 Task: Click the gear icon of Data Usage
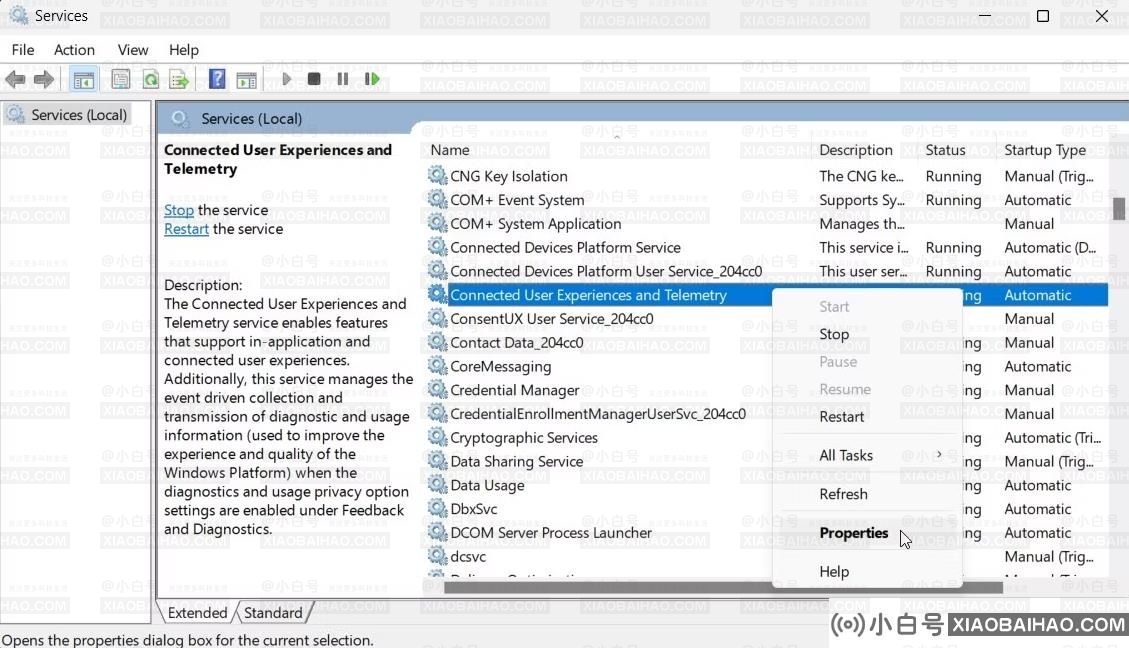437,484
